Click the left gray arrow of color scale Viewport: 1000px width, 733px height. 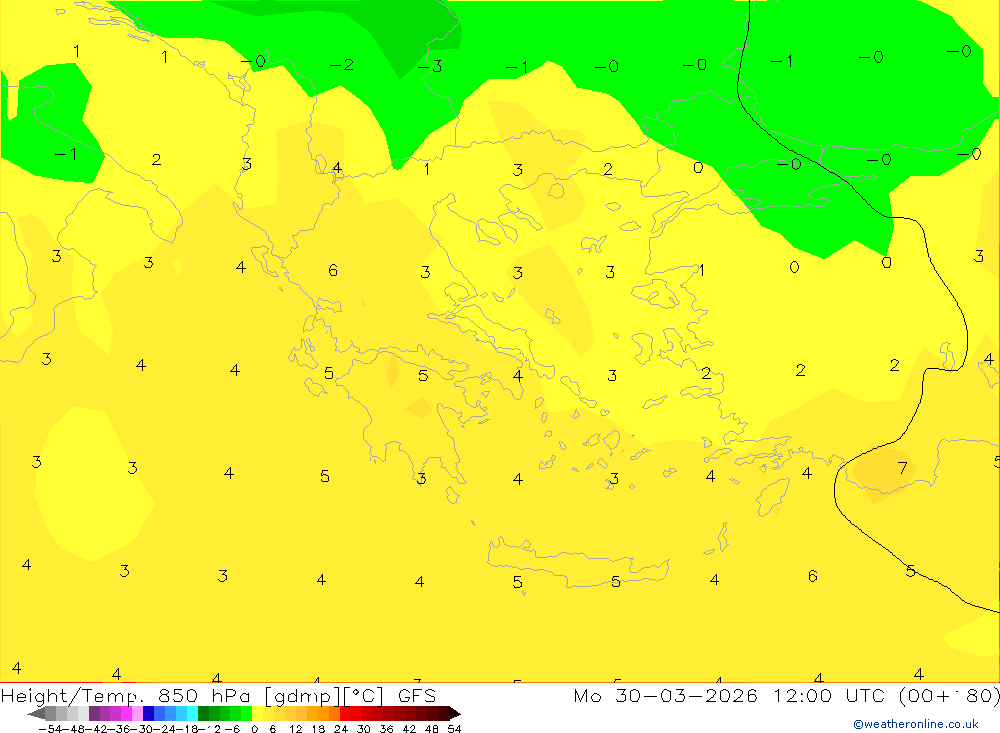pos(37,713)
